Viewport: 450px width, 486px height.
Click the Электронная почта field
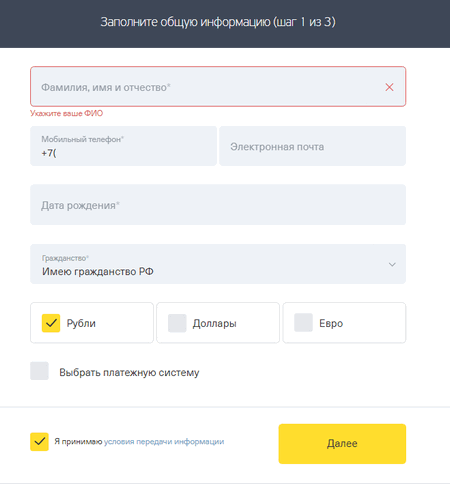(x=312, y=146)
